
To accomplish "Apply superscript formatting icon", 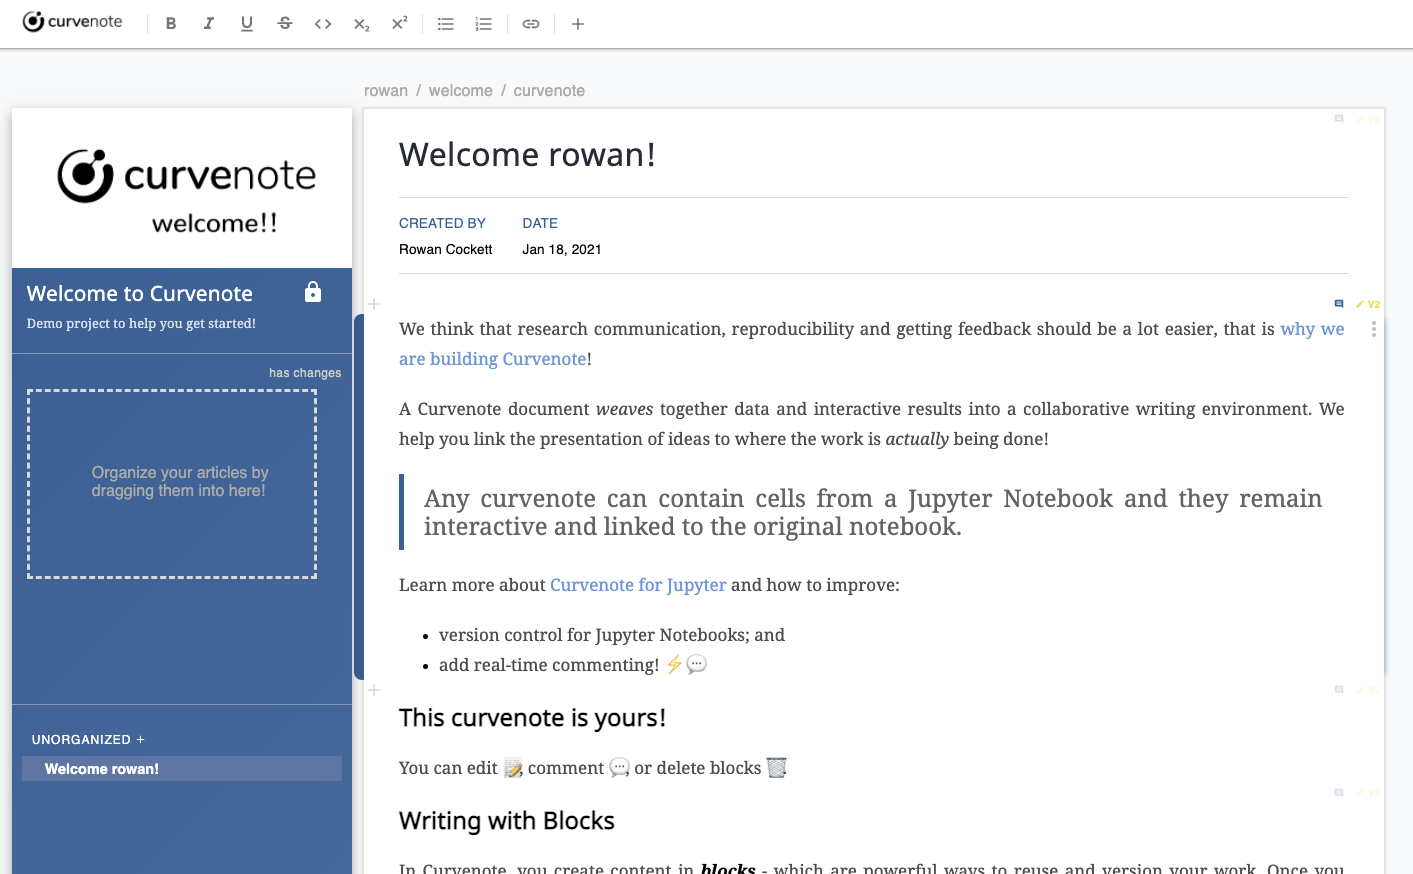I will pos(399,24).
